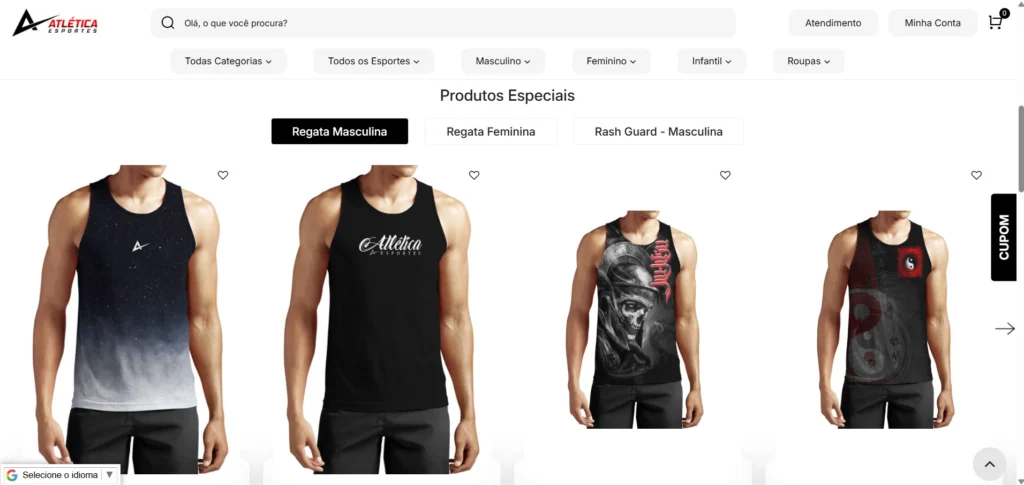Click the back-to-top arrow button

point(989,464)
